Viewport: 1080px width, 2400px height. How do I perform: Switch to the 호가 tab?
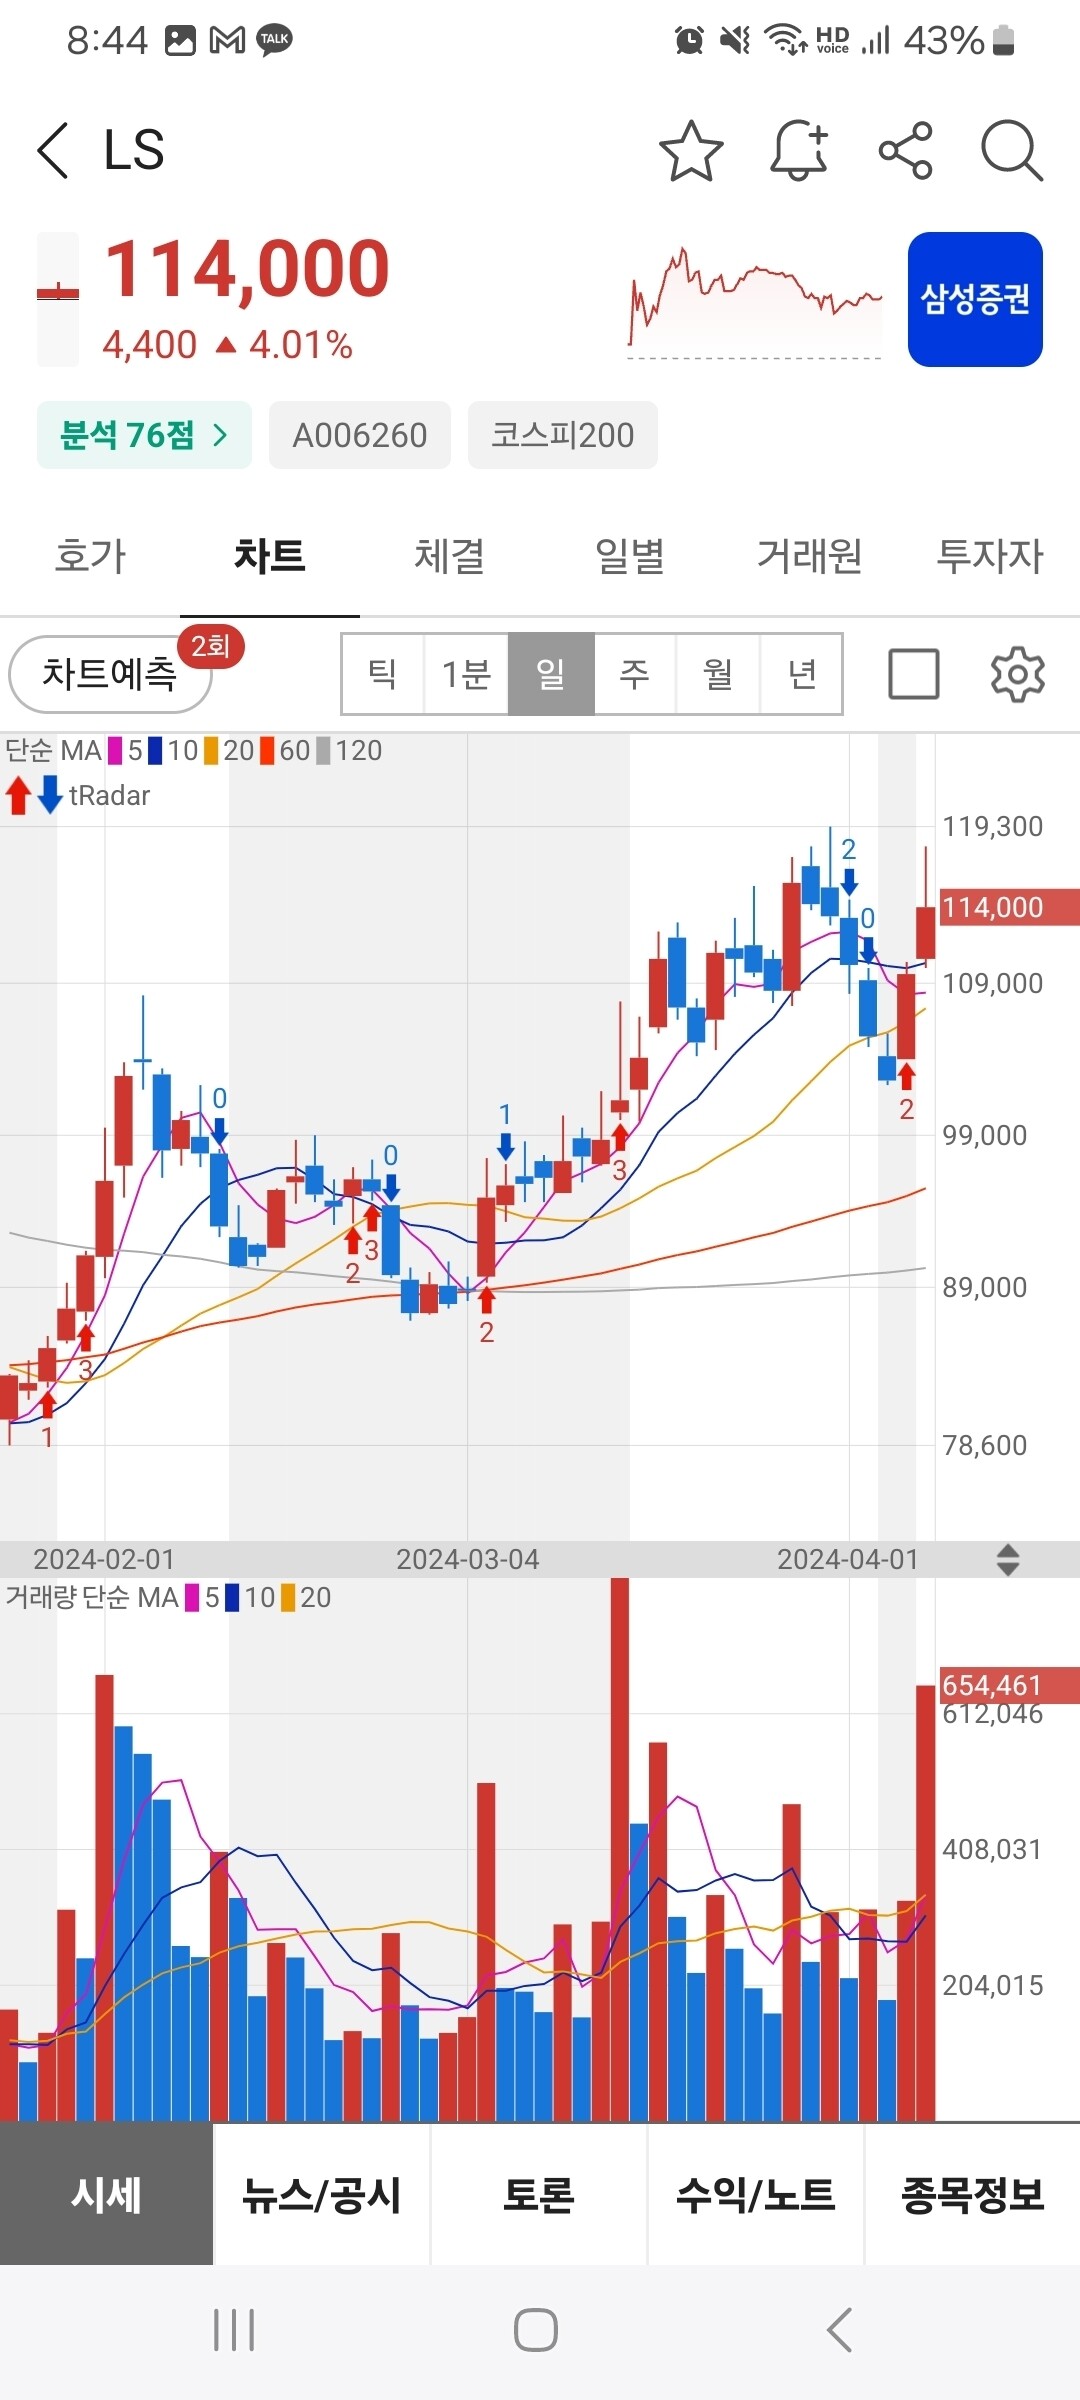pyautogui.click(x=90, y=556)
